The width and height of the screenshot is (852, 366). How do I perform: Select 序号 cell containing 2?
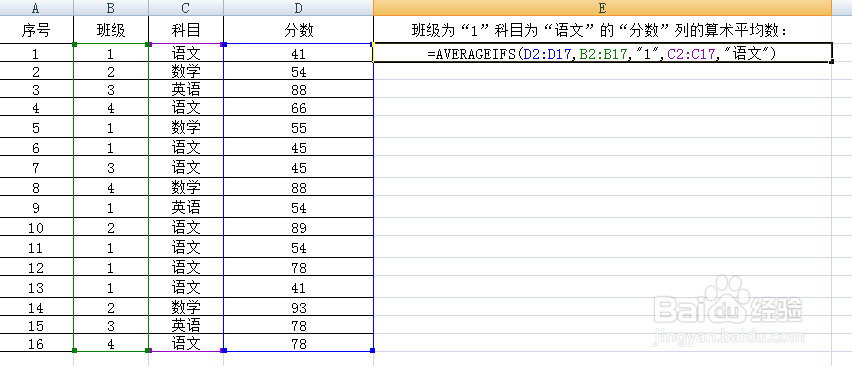pyautogui.click(x=36, y=71)
